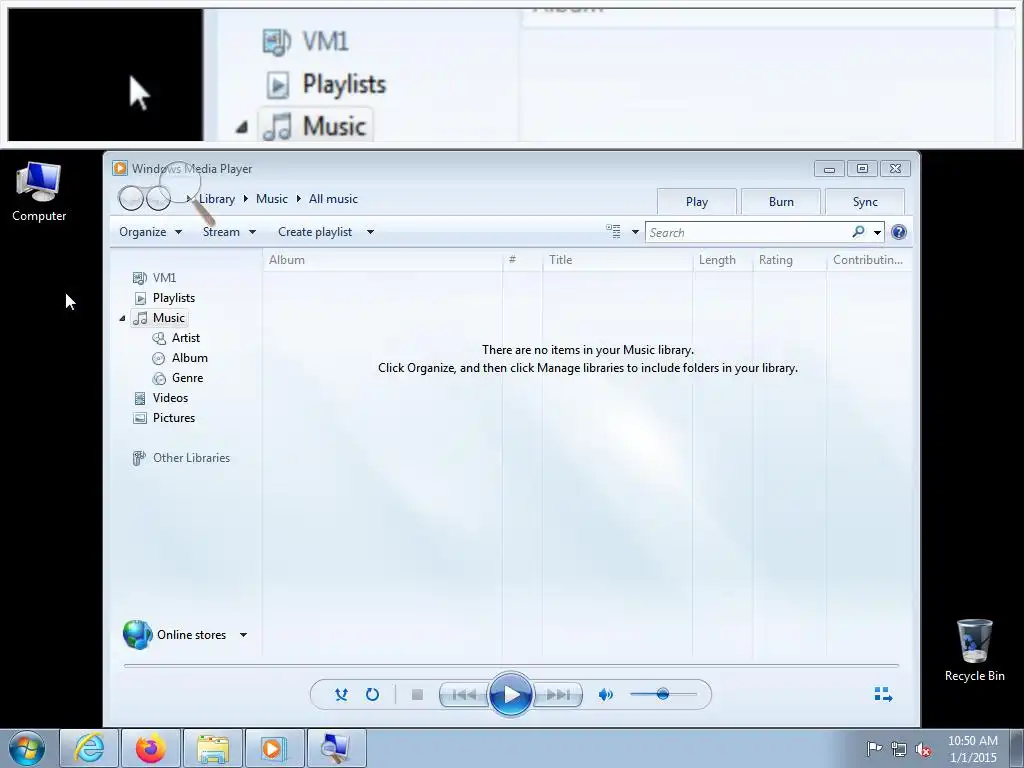Launch Firefox from the taskbar
The width and height of the screenshot is (1024, 768).
point(150,748)
